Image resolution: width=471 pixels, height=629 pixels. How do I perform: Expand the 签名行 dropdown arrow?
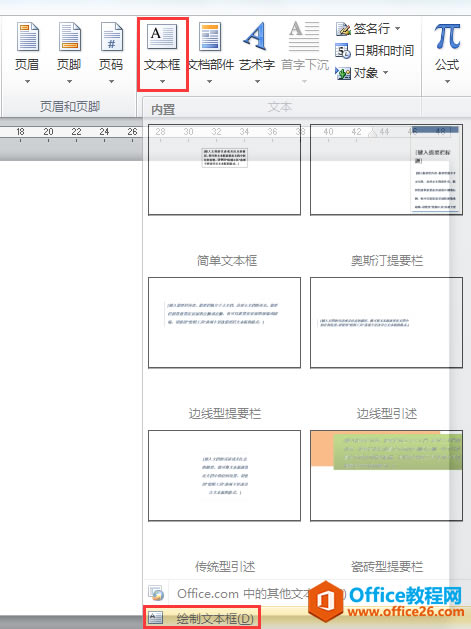[398, 28]
